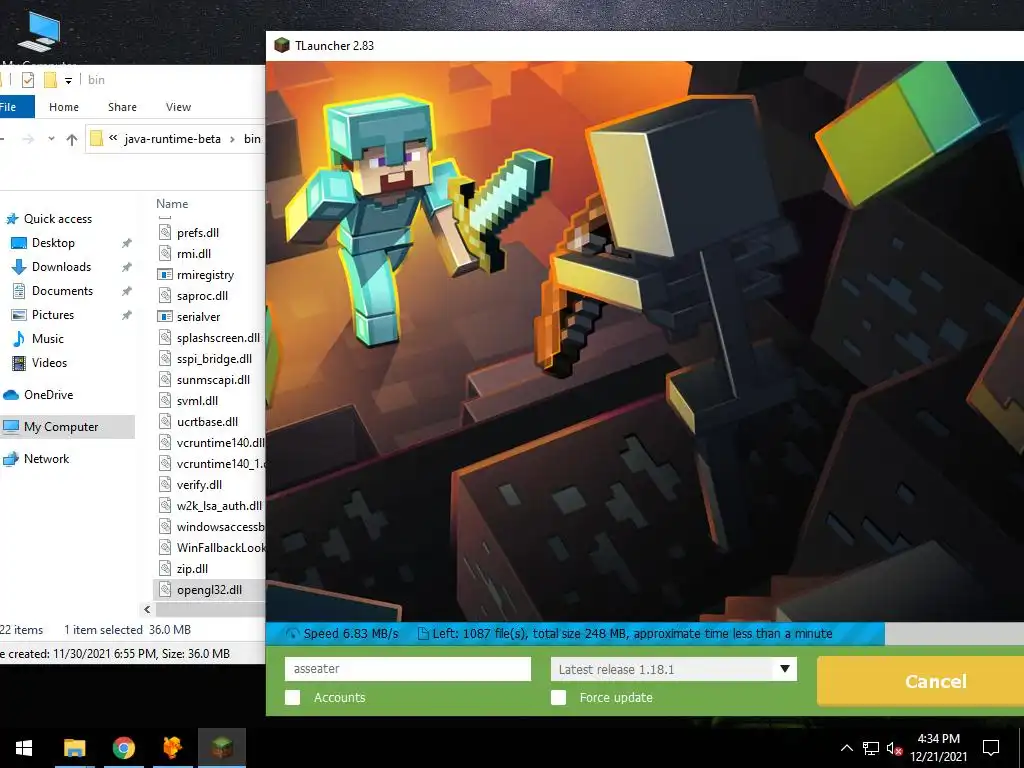Select the file sspi_bridge.dll

point(214,359)
